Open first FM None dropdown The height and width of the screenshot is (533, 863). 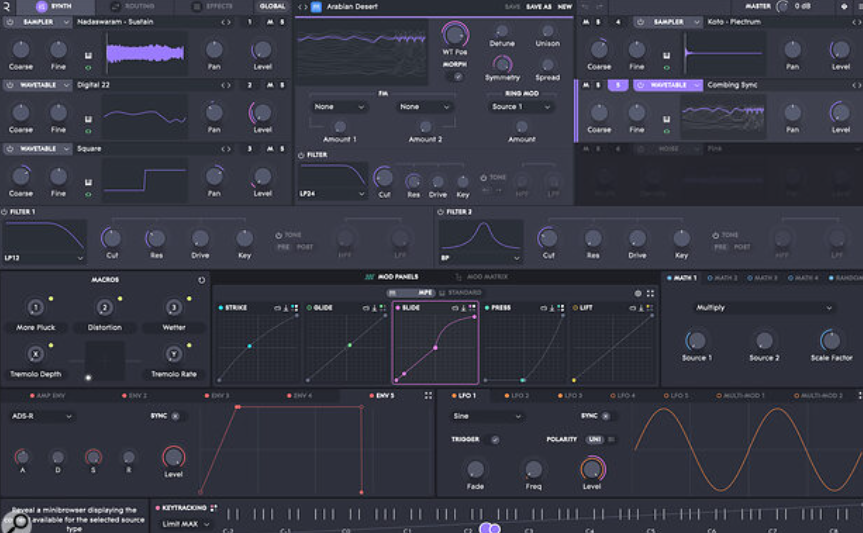338,107
